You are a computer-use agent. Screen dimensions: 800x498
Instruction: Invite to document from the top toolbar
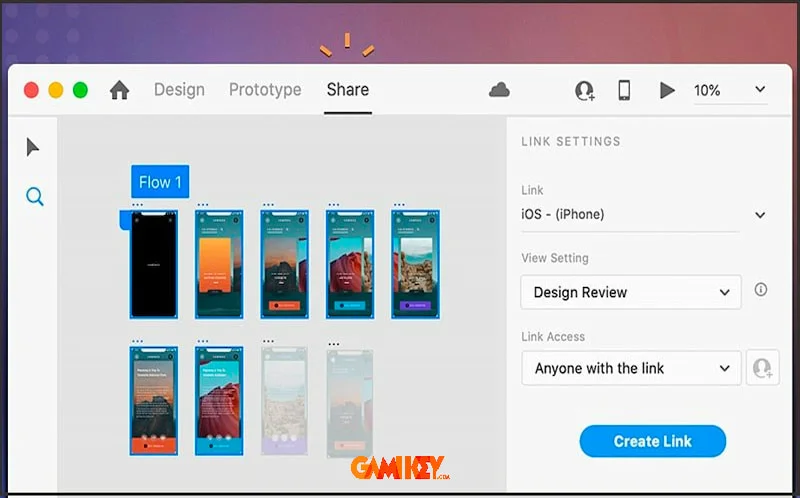[585, 91]
